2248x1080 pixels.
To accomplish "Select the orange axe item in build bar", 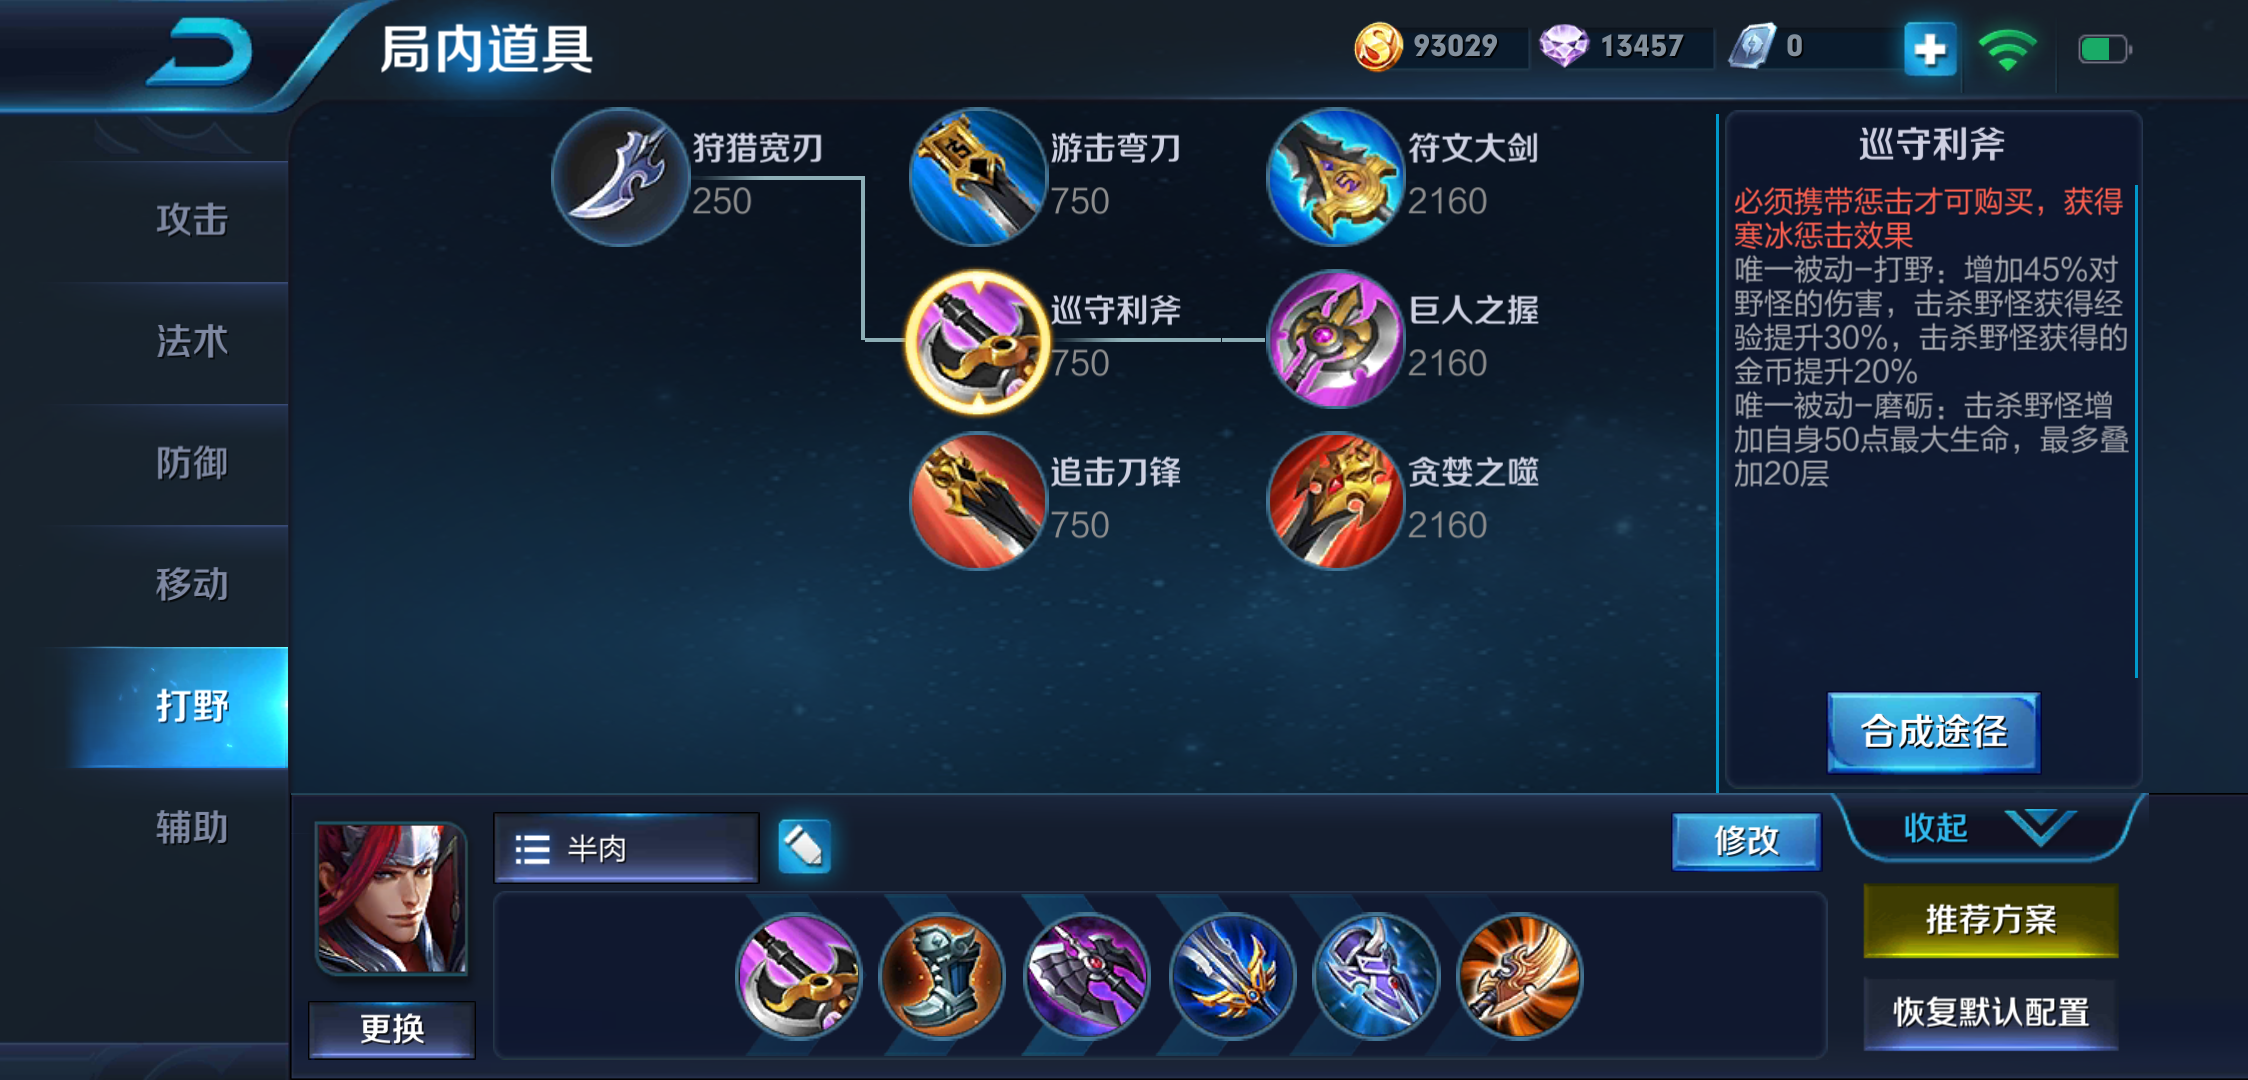I will pyautogui.click(x=1520, y=976).
